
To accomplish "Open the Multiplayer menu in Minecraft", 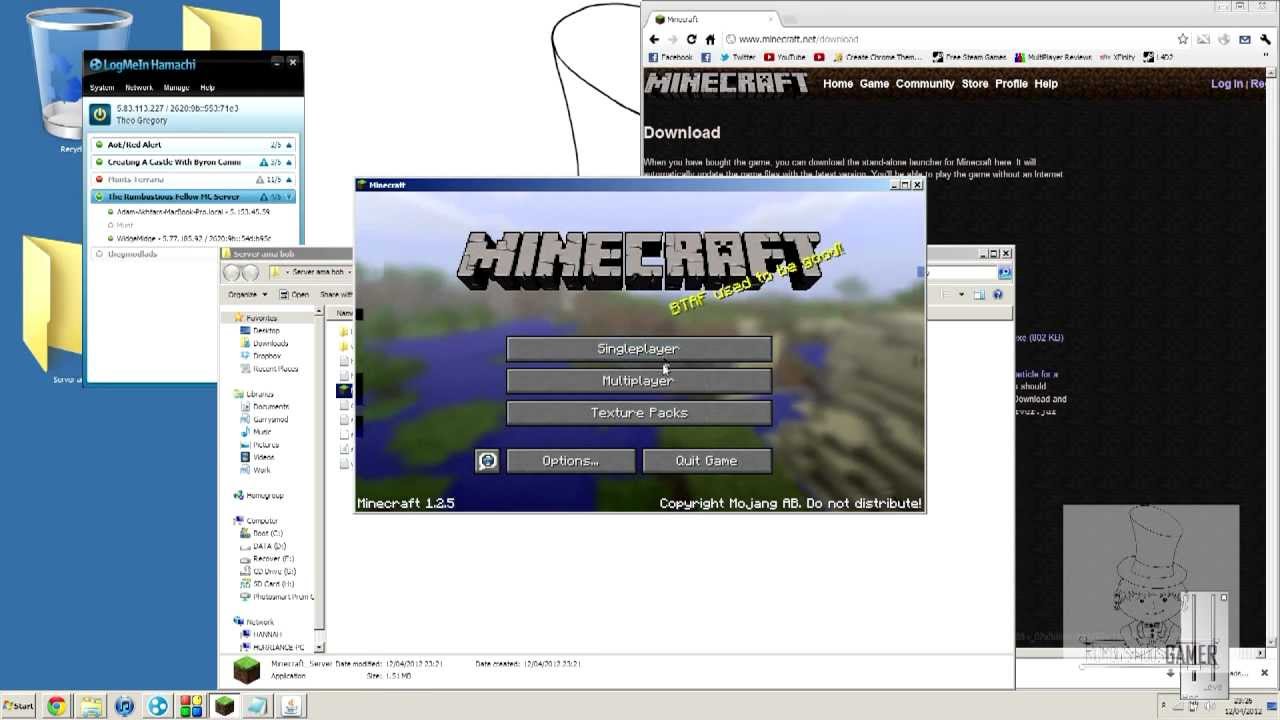I will [x=639, y=381].
